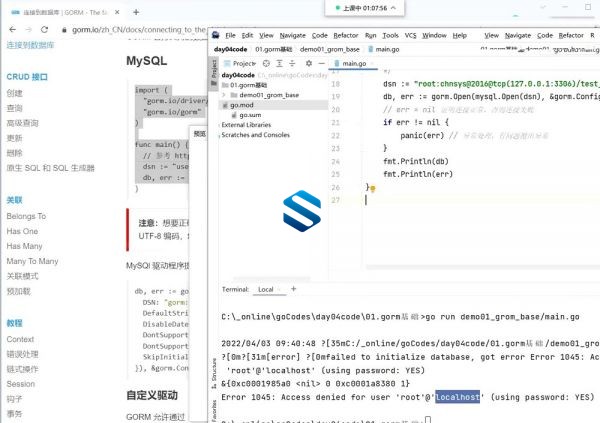Open a new browser tab
The height and width of the screenshot is (423, 600).
136,12
